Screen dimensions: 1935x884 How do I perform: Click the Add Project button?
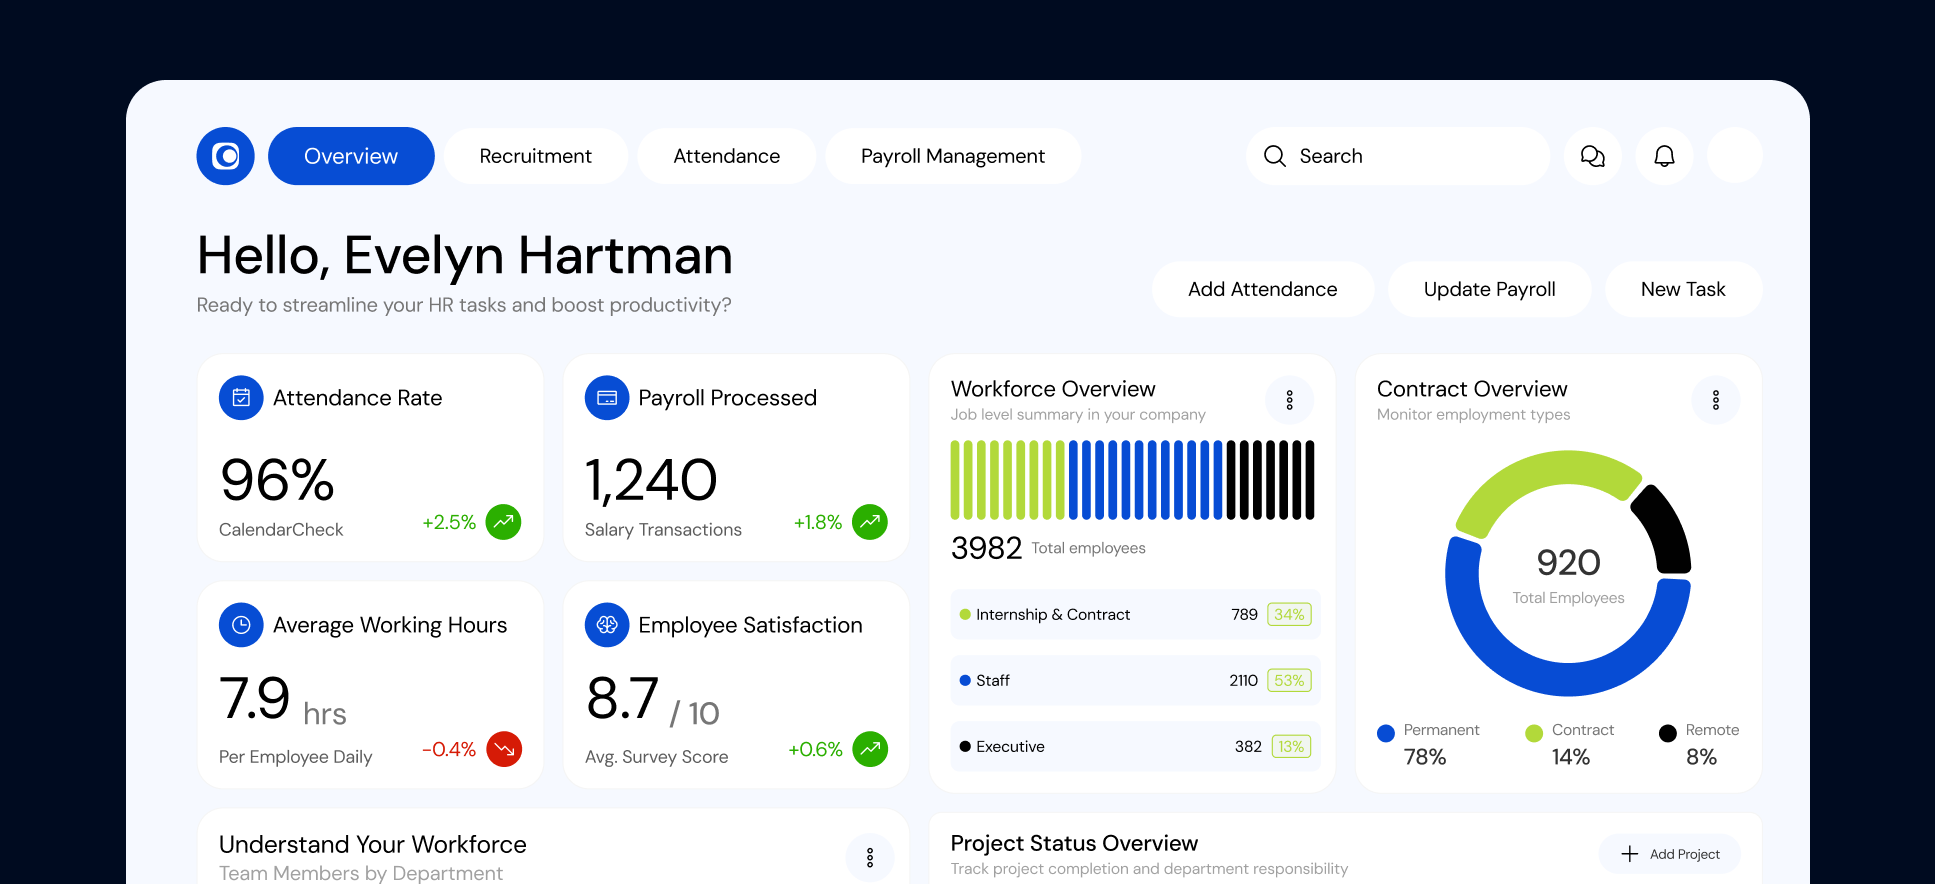[1670, 854]
